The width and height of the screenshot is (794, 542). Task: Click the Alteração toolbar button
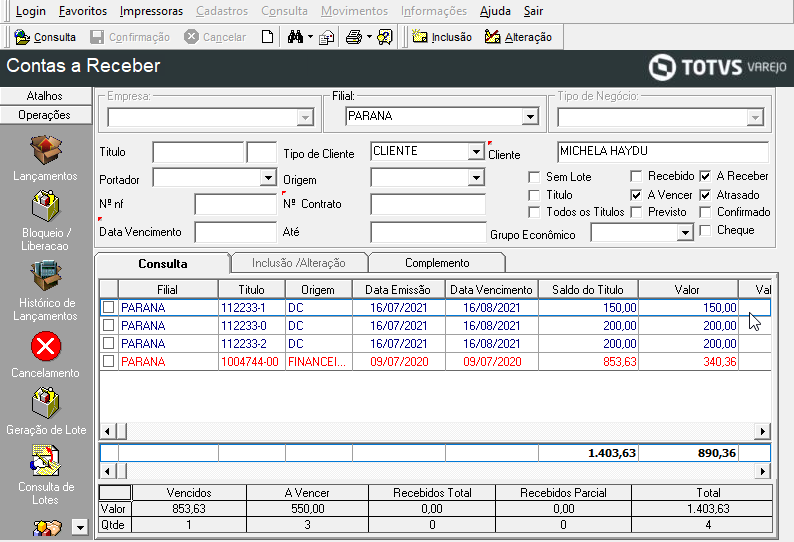tap(518, 37)
